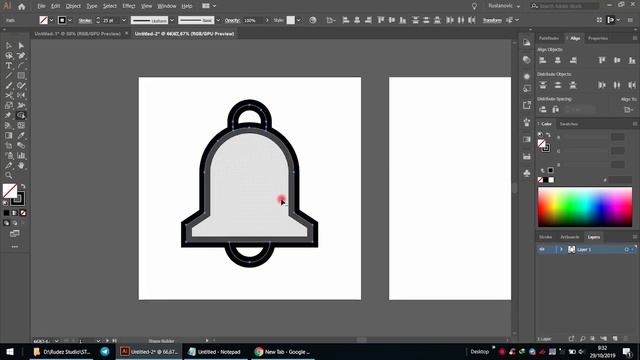Select the Type tool
The width and height of the screenshot is (640, 360).
9,66
